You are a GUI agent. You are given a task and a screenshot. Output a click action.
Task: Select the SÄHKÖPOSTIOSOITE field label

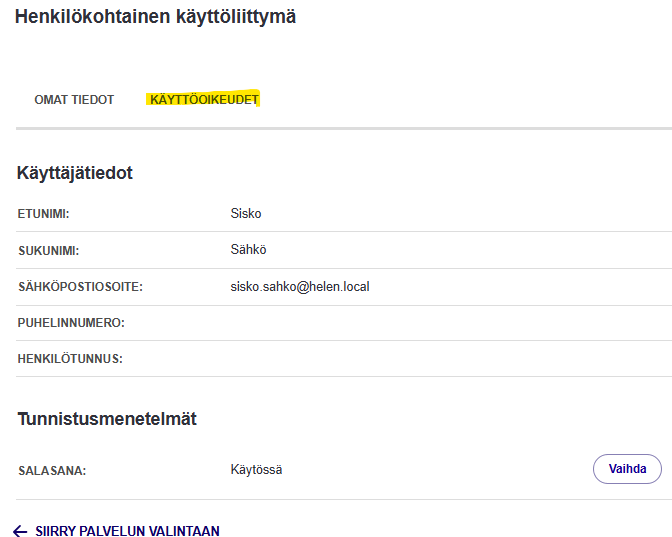80,287
